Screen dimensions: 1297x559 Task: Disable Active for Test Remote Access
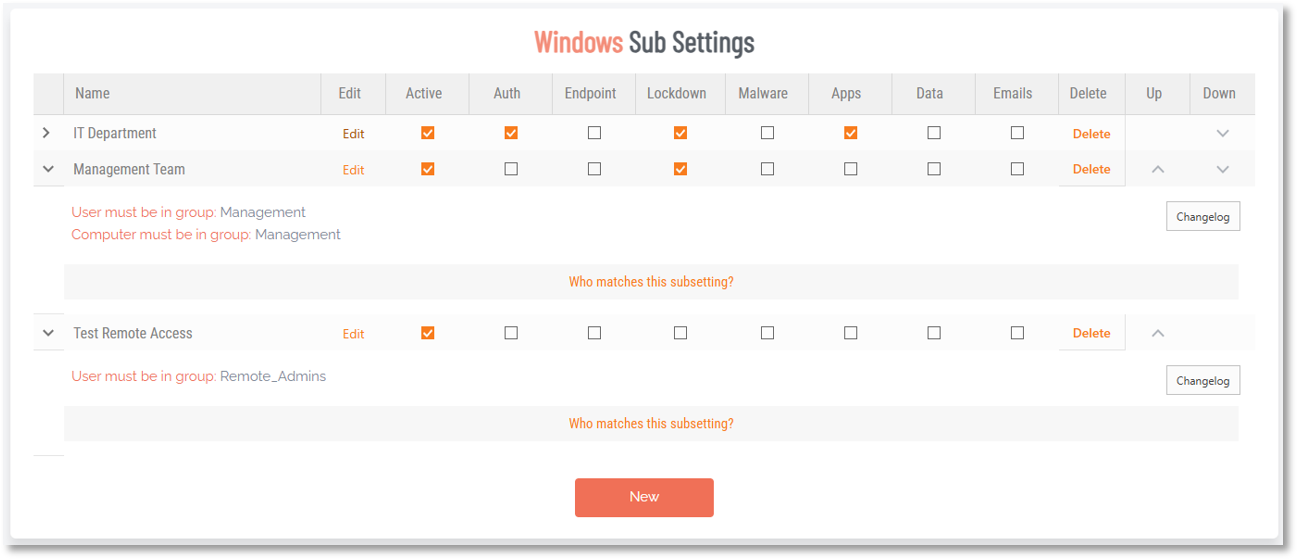click(428, 333)
